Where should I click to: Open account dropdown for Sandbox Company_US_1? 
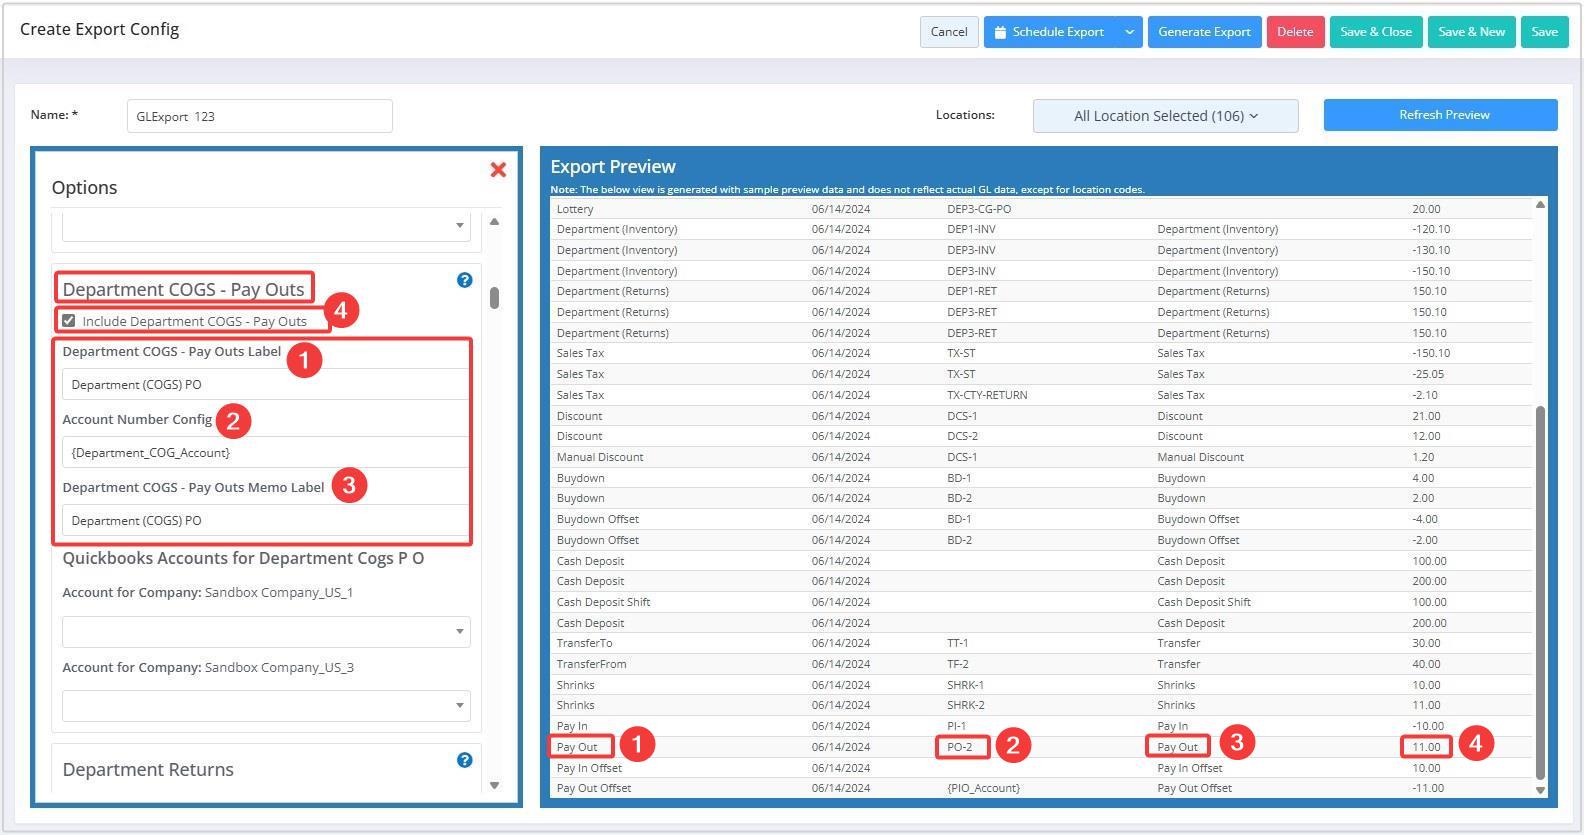(x=266, y=631)
